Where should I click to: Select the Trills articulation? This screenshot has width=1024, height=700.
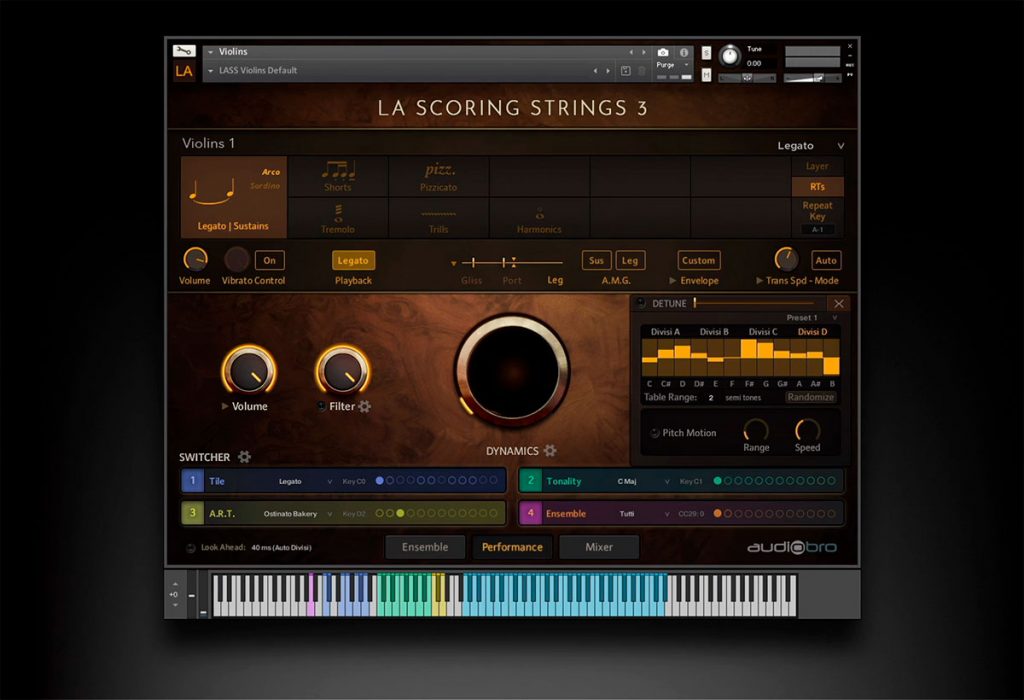pos(438,218)
